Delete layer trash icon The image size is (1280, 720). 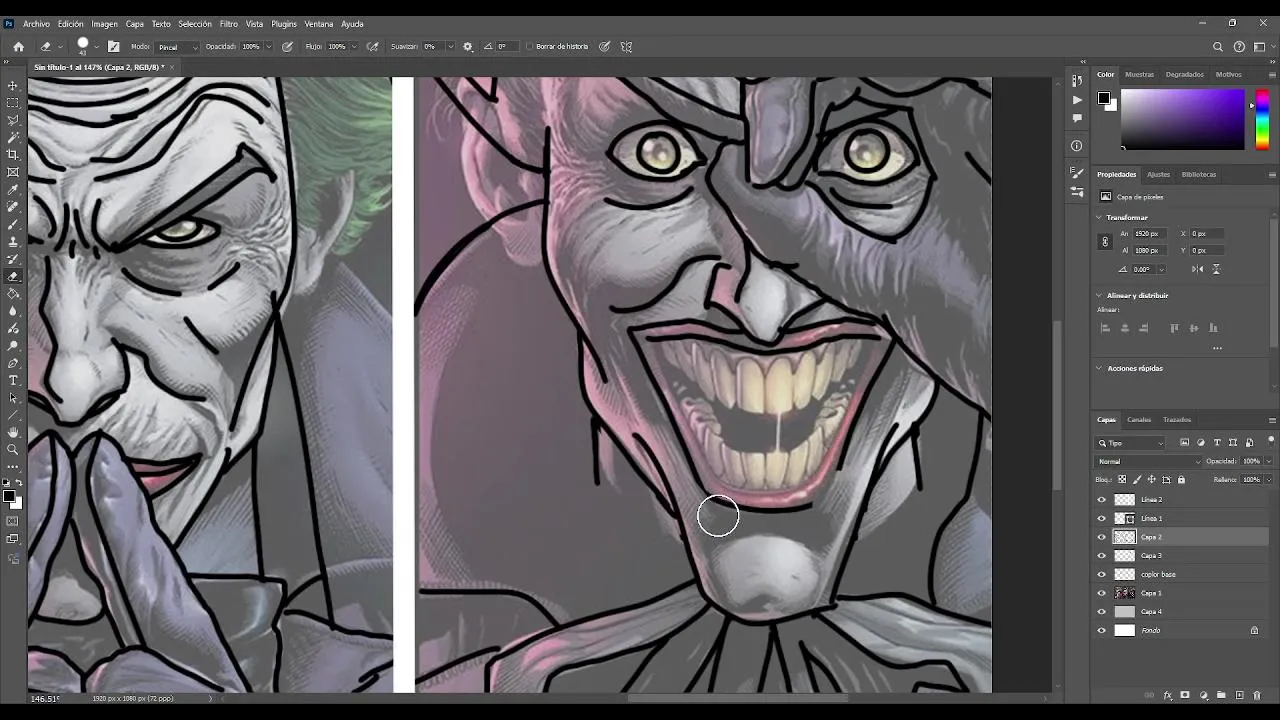1257,695
